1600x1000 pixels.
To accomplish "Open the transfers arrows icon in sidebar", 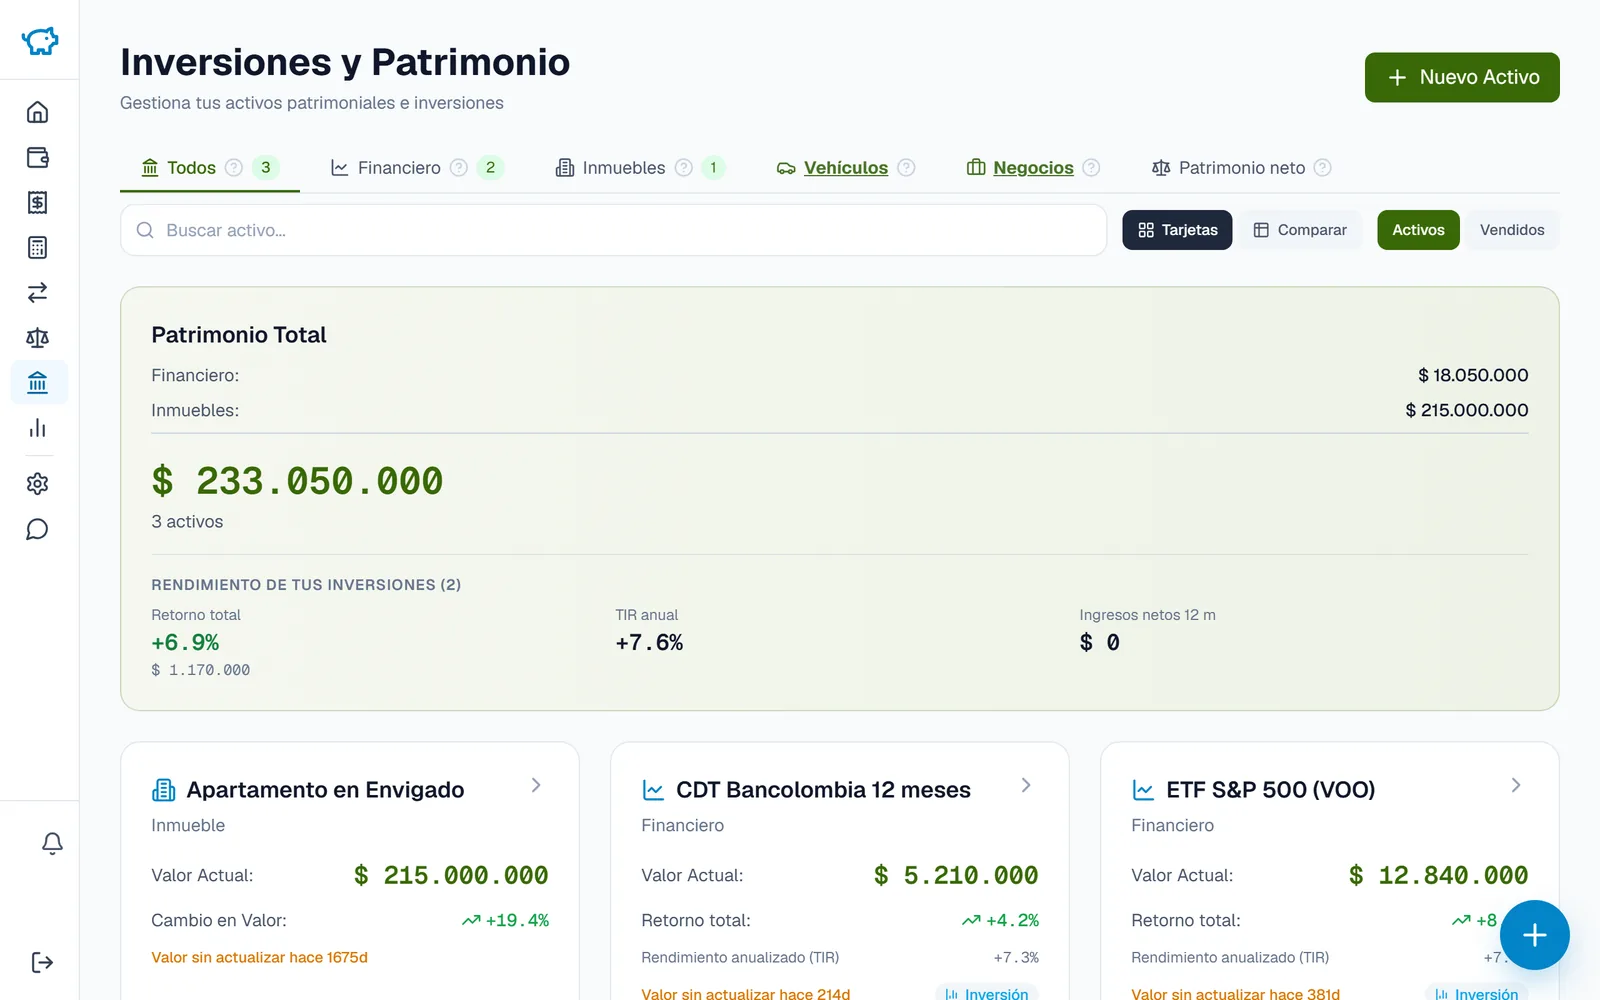I will (38, 292).
